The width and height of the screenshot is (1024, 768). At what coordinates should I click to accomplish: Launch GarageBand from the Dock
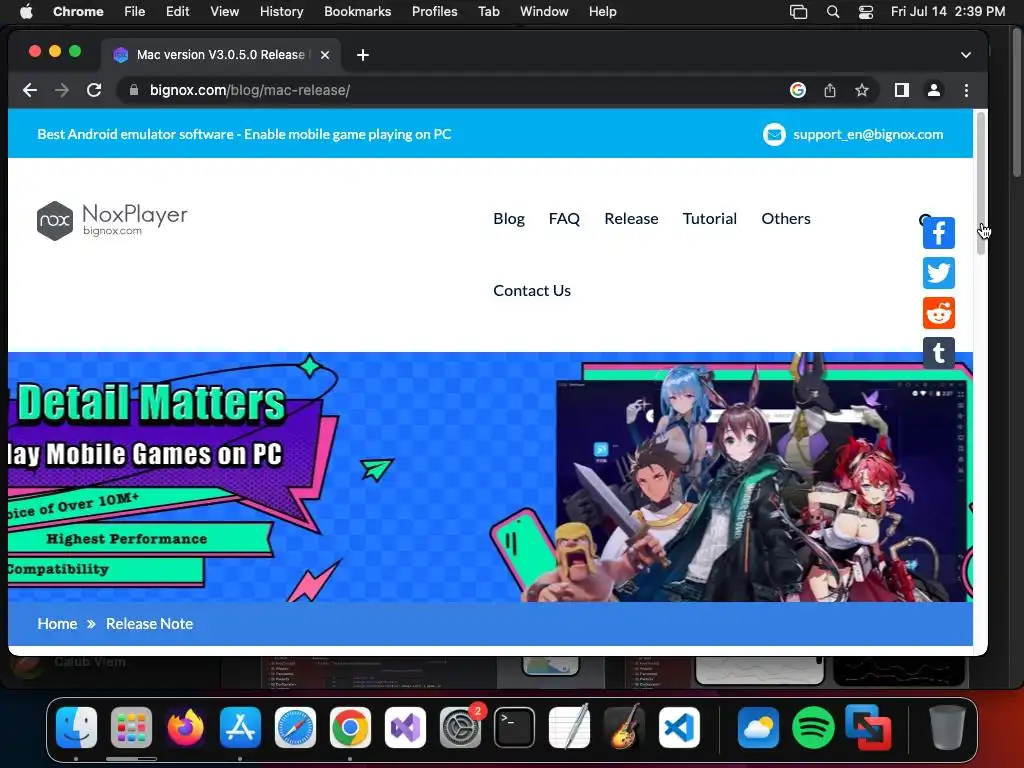click(624, 728)
